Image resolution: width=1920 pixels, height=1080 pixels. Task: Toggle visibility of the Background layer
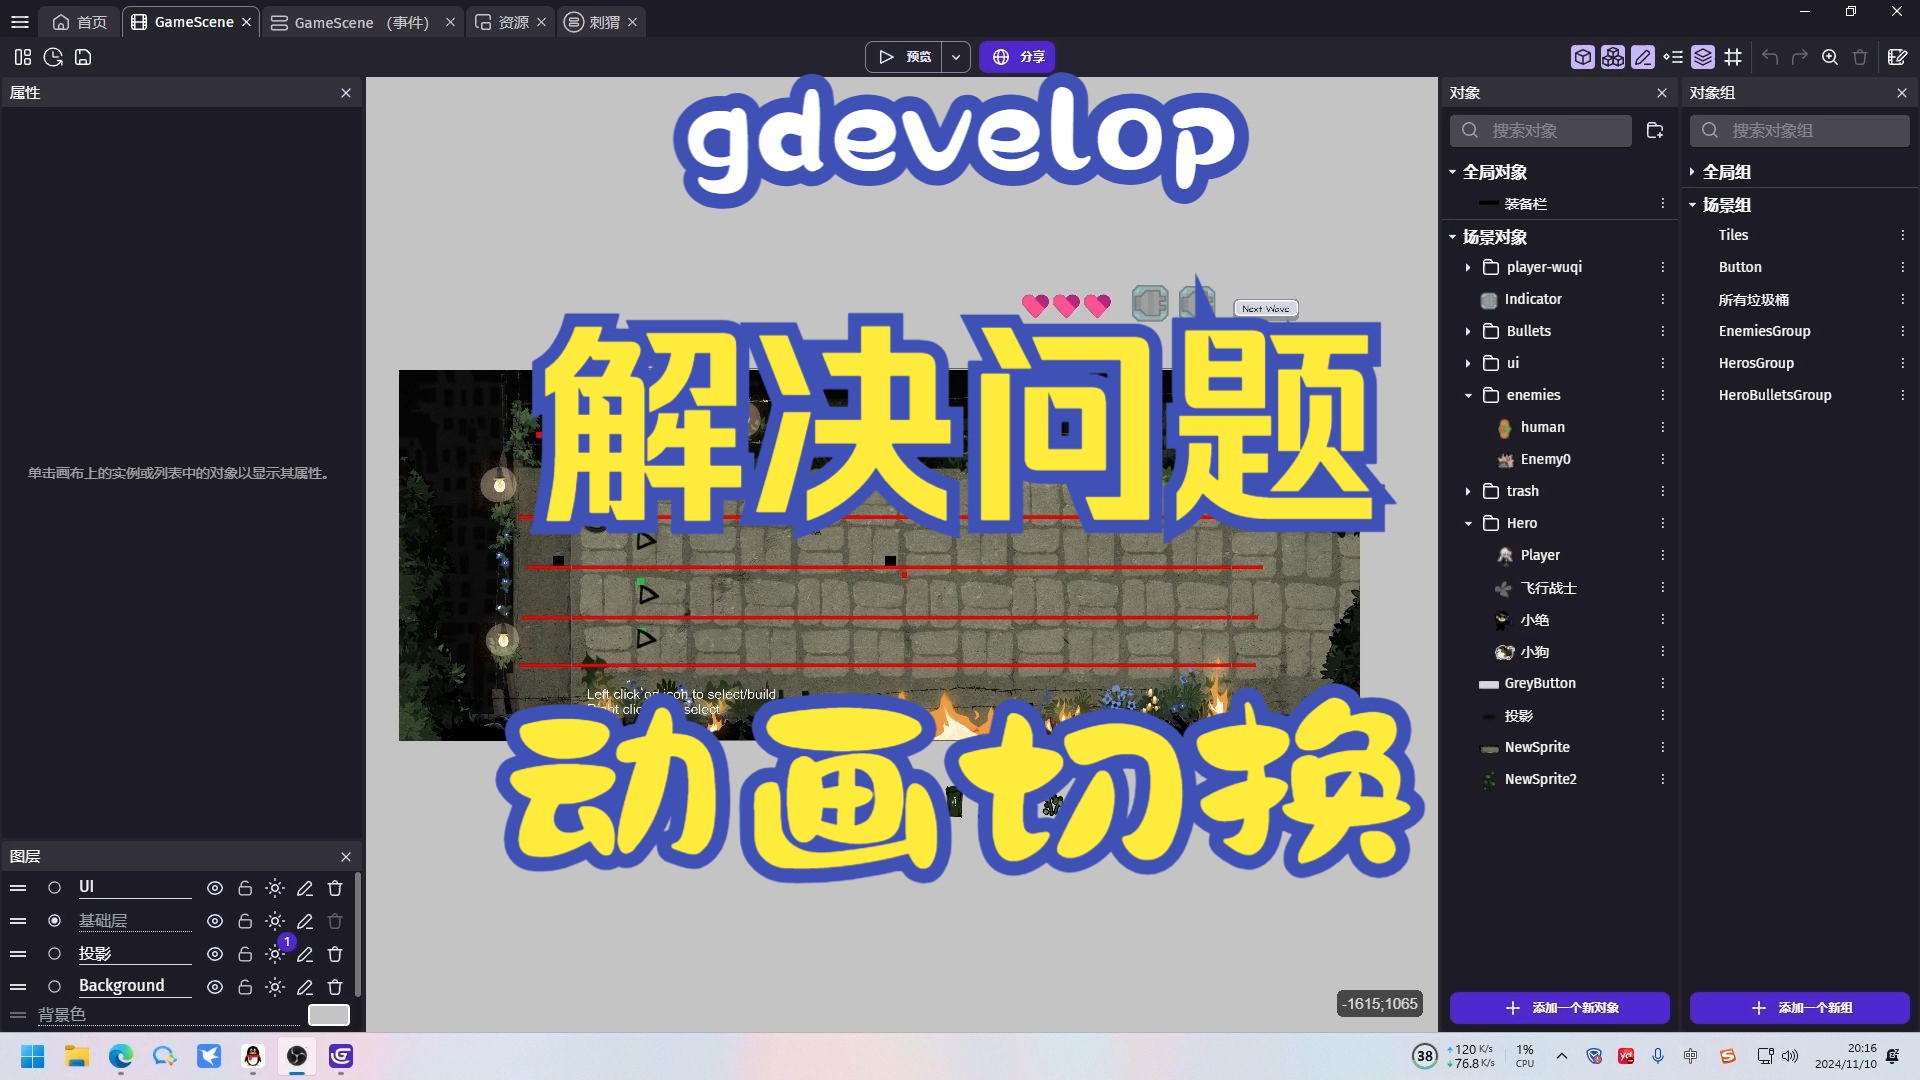pos(214,986)
